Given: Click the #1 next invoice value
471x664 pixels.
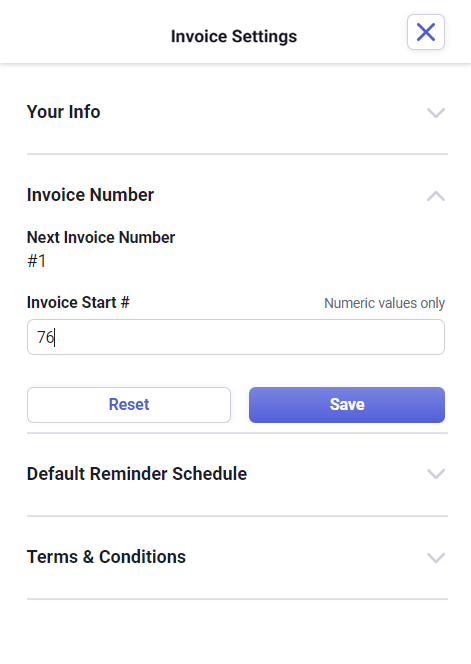Looking at the screenshot, I should click(36, 261).
